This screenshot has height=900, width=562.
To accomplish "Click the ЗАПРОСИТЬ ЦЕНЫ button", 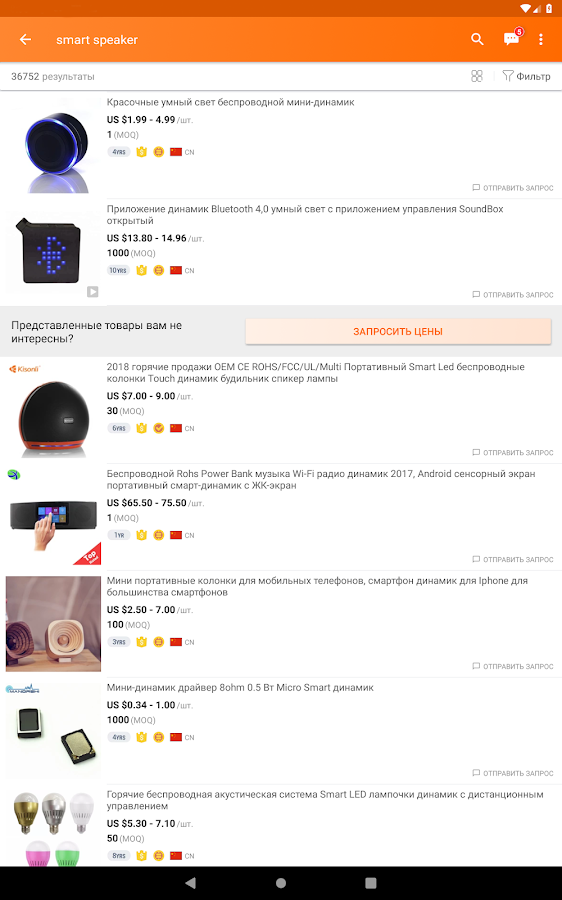I will pos(398,331).
